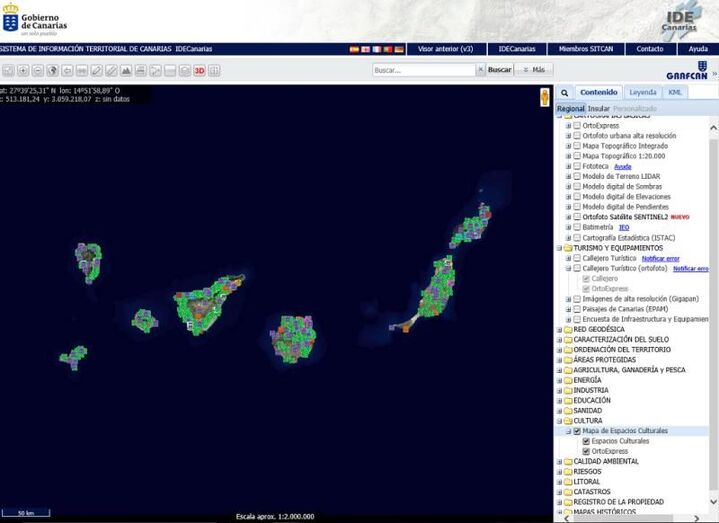The height and width of the screenshot is (523, 719).
Task: Click the zoom out (−) toolbar icon
Action: [38, 70]
